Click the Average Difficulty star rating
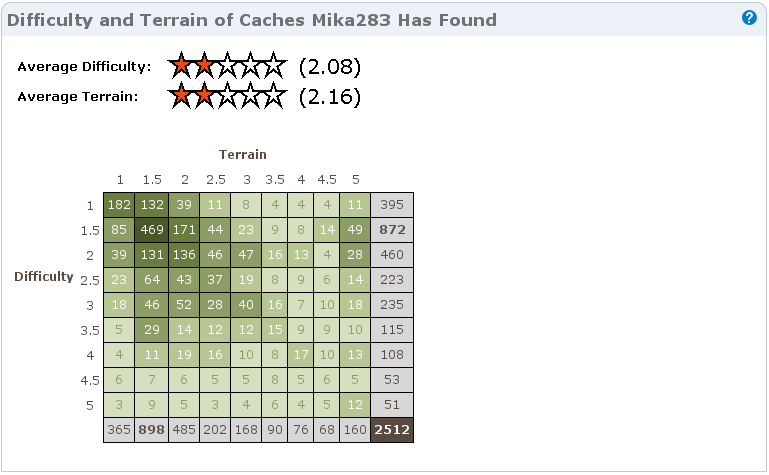This screenshot has width=769, height=475. coord(228,66)
